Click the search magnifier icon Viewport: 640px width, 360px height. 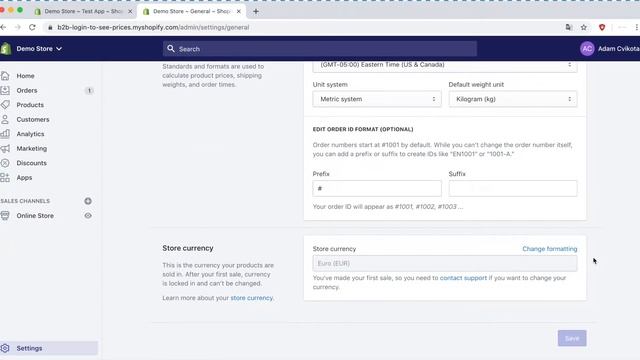[x=171, y=49]
